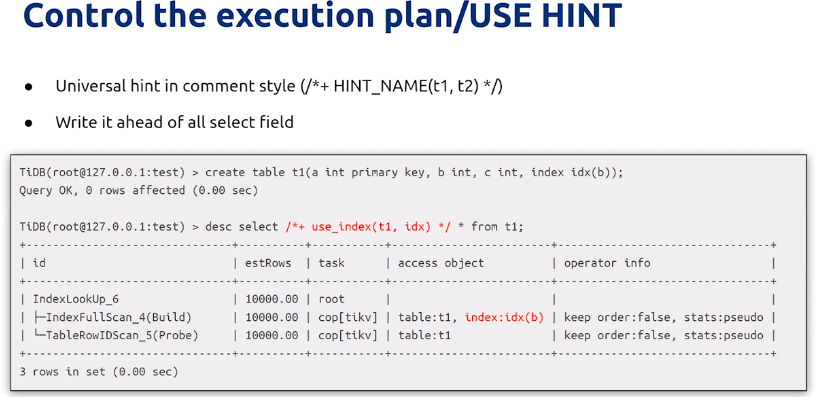Click the bullet 'Write it ahead of all select field'

[174, 122]
